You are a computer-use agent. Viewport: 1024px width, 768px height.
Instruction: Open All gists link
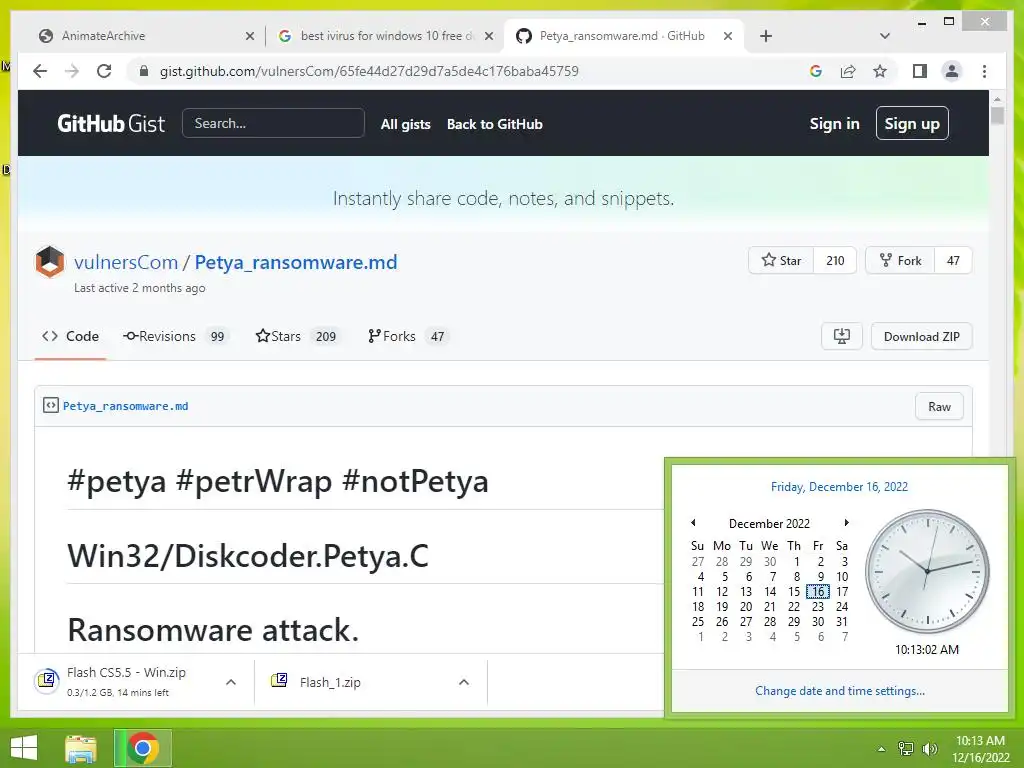tap(406, 124)
